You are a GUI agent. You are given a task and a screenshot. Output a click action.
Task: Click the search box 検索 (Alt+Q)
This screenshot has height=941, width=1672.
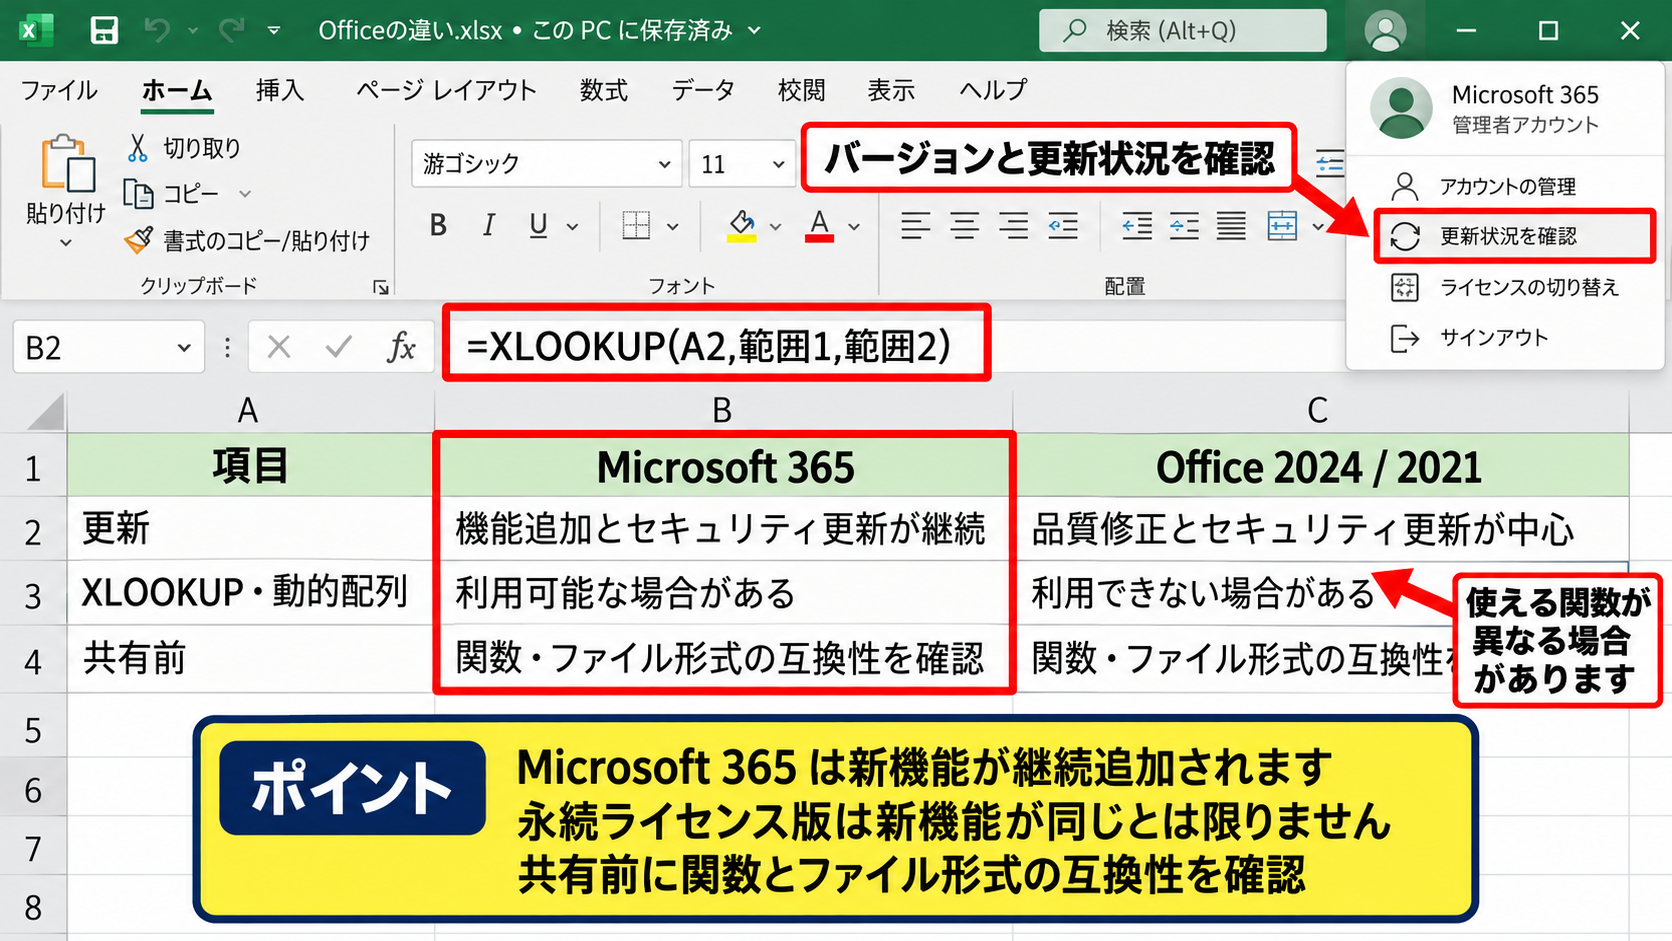[1183, 30]
